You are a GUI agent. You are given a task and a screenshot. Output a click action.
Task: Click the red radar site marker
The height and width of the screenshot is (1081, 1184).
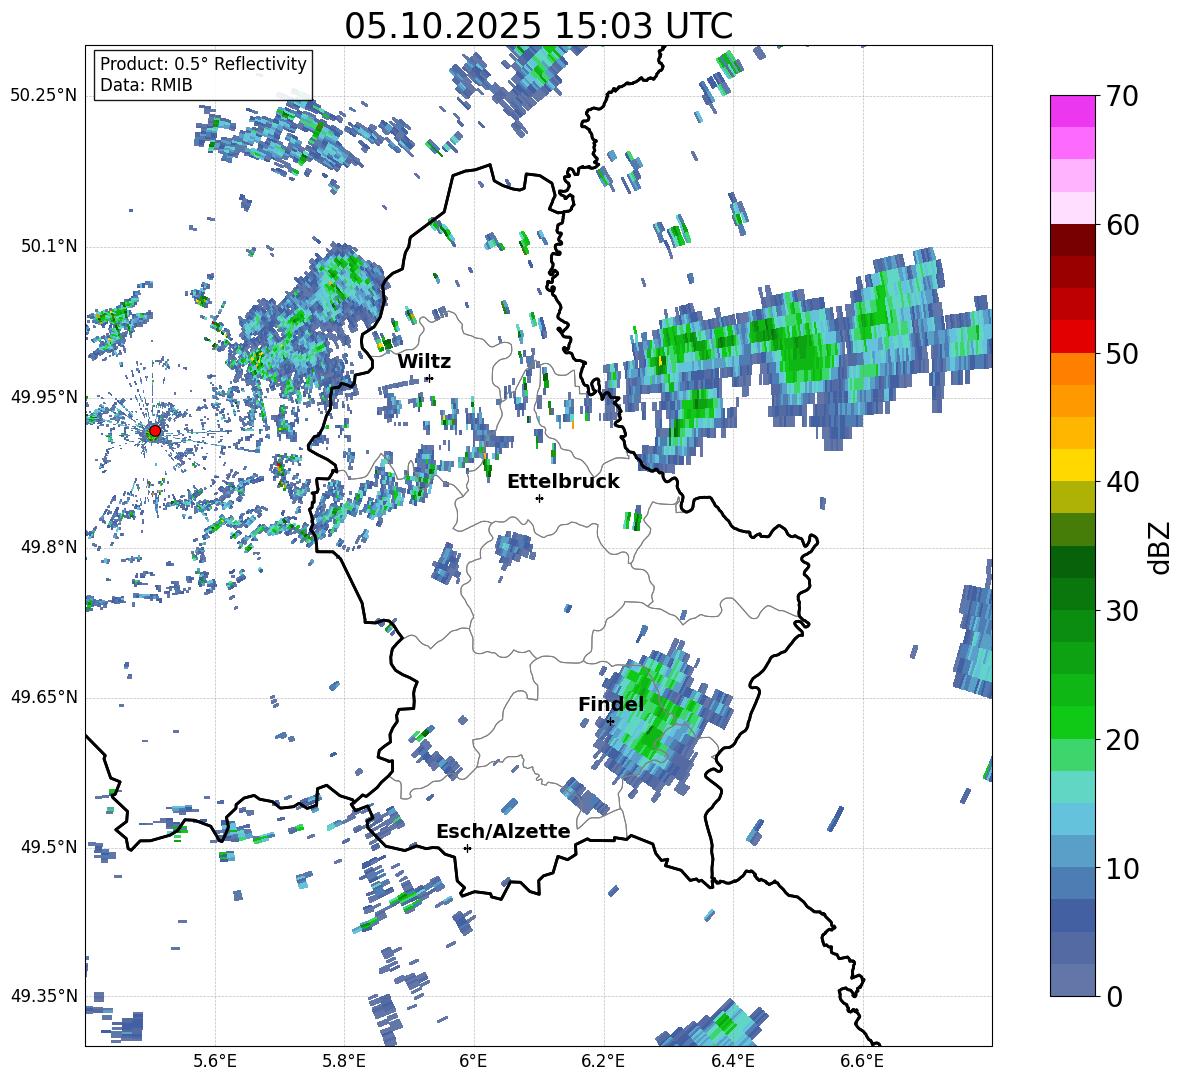pyautogui.click(x=155, y=431)
